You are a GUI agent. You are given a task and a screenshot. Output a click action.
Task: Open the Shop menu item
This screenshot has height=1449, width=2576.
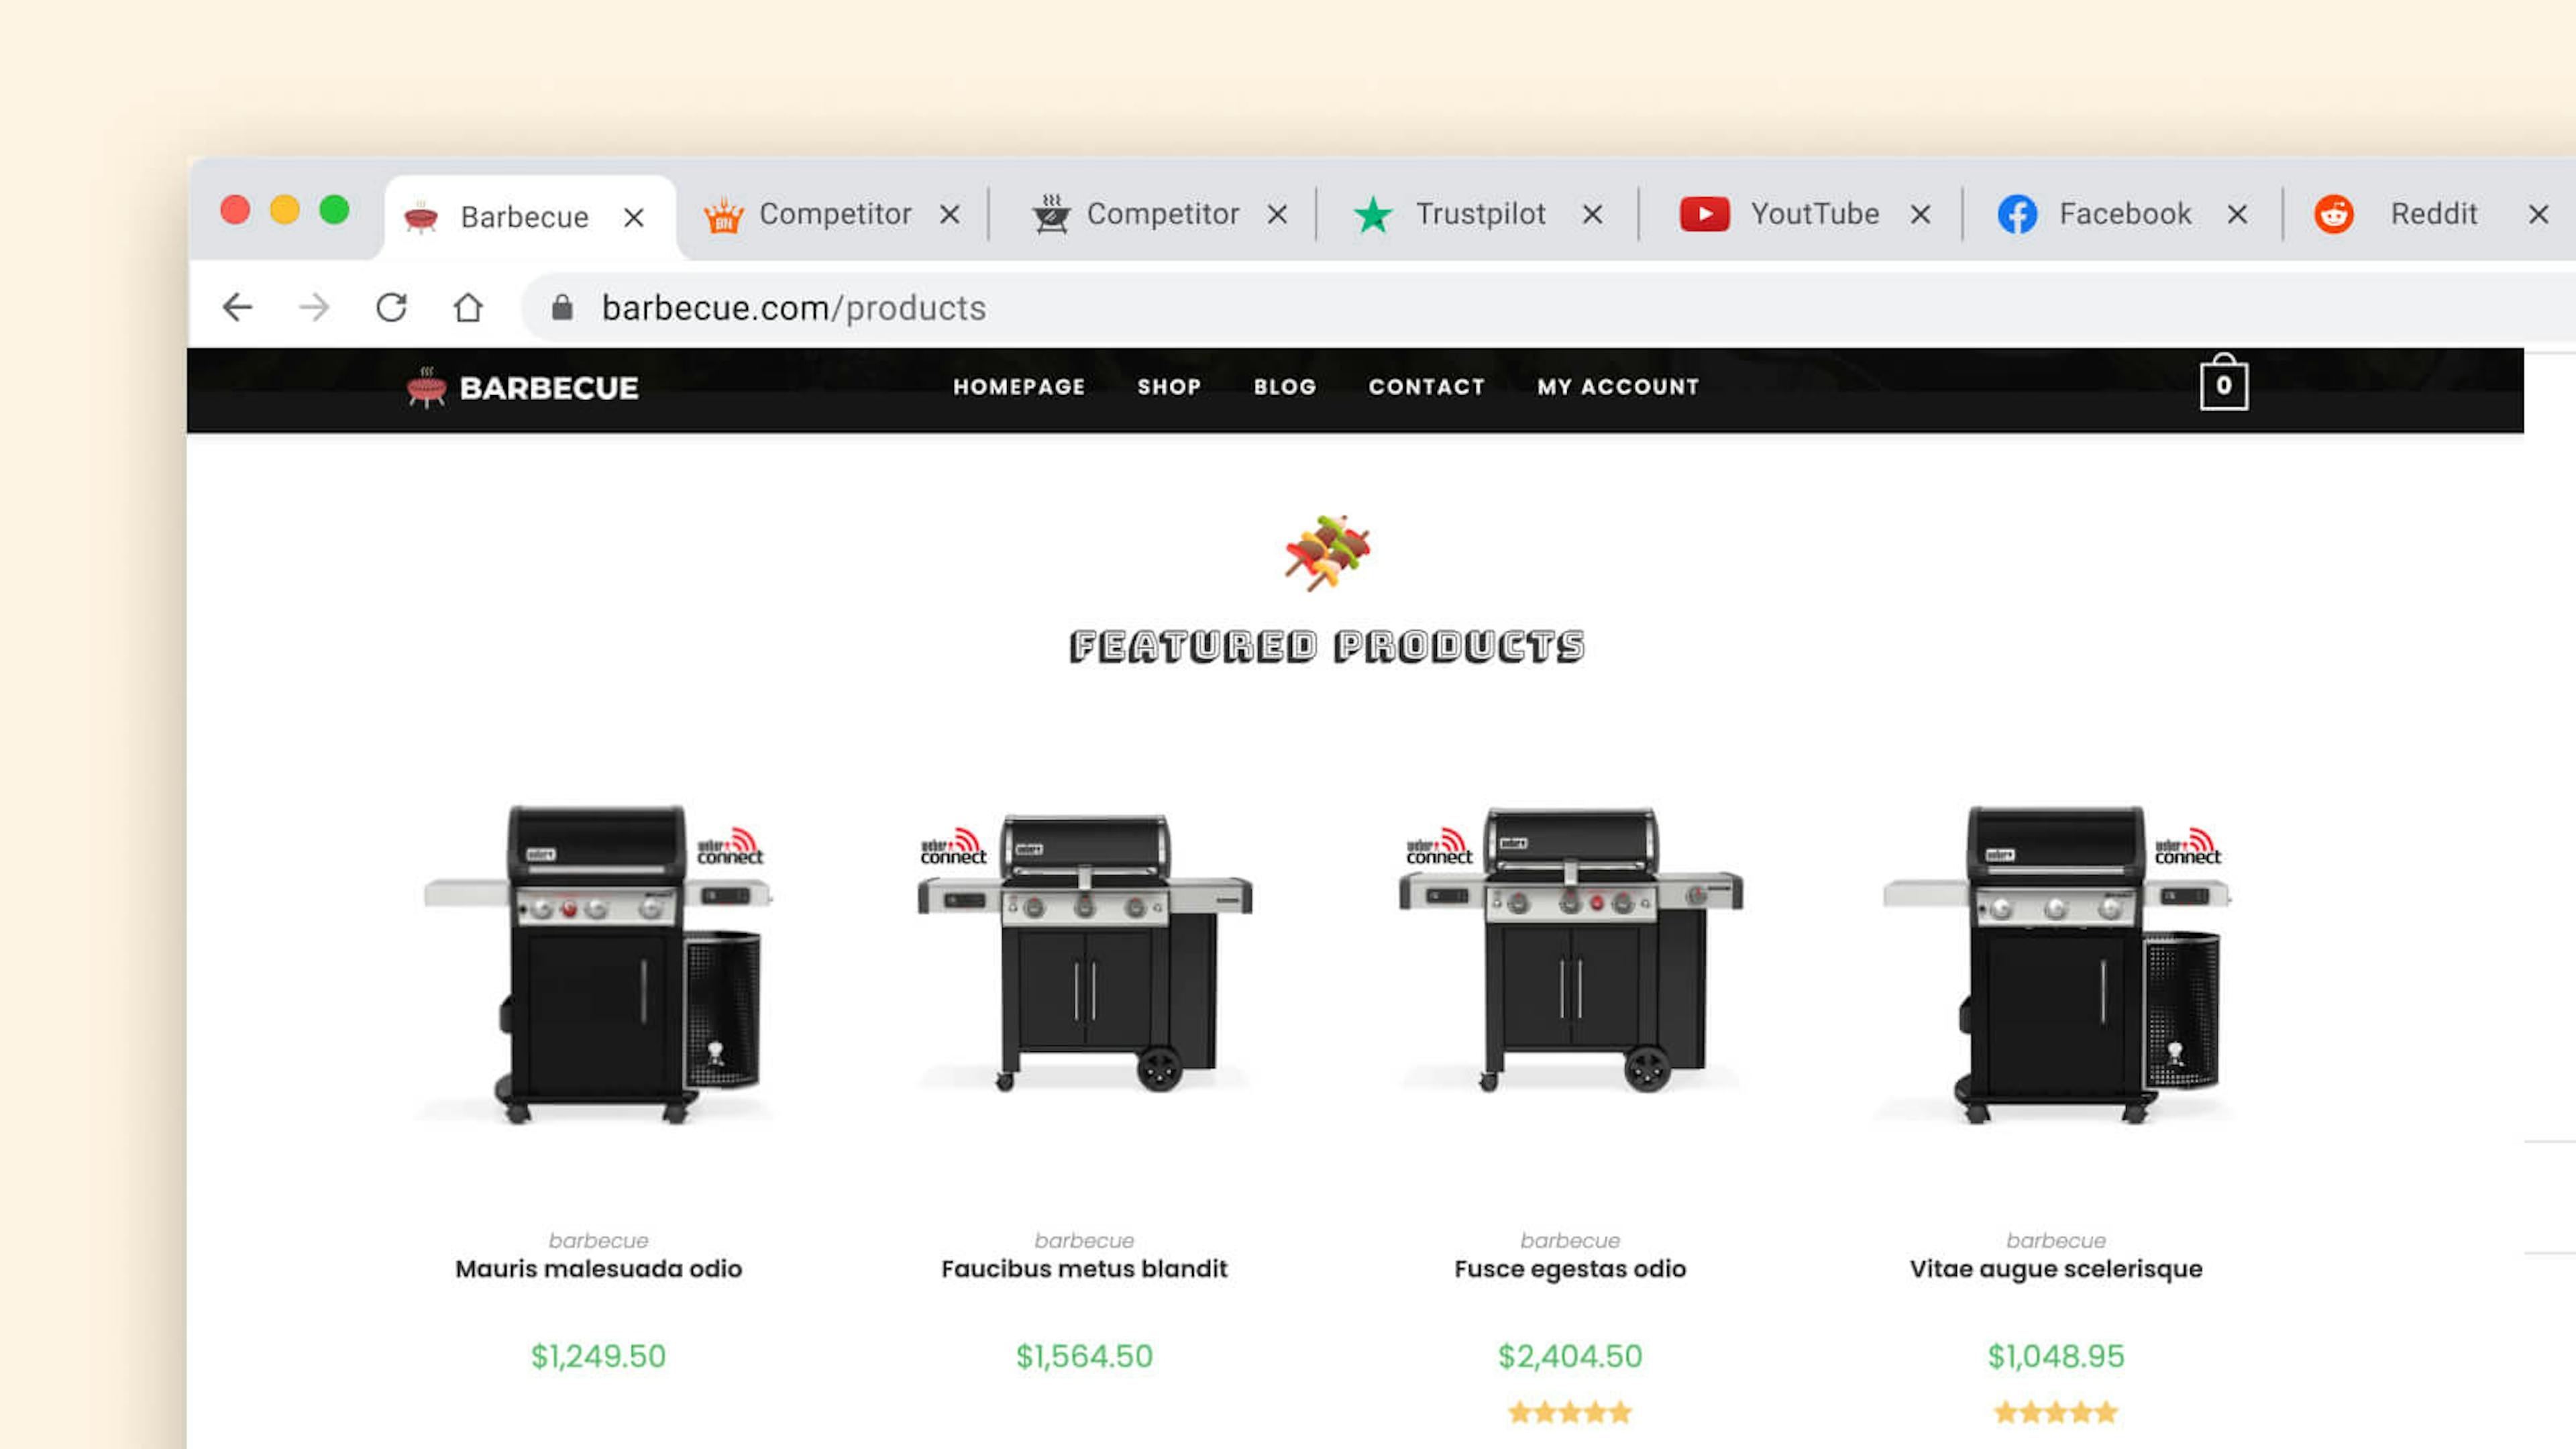coord(1169,387)
